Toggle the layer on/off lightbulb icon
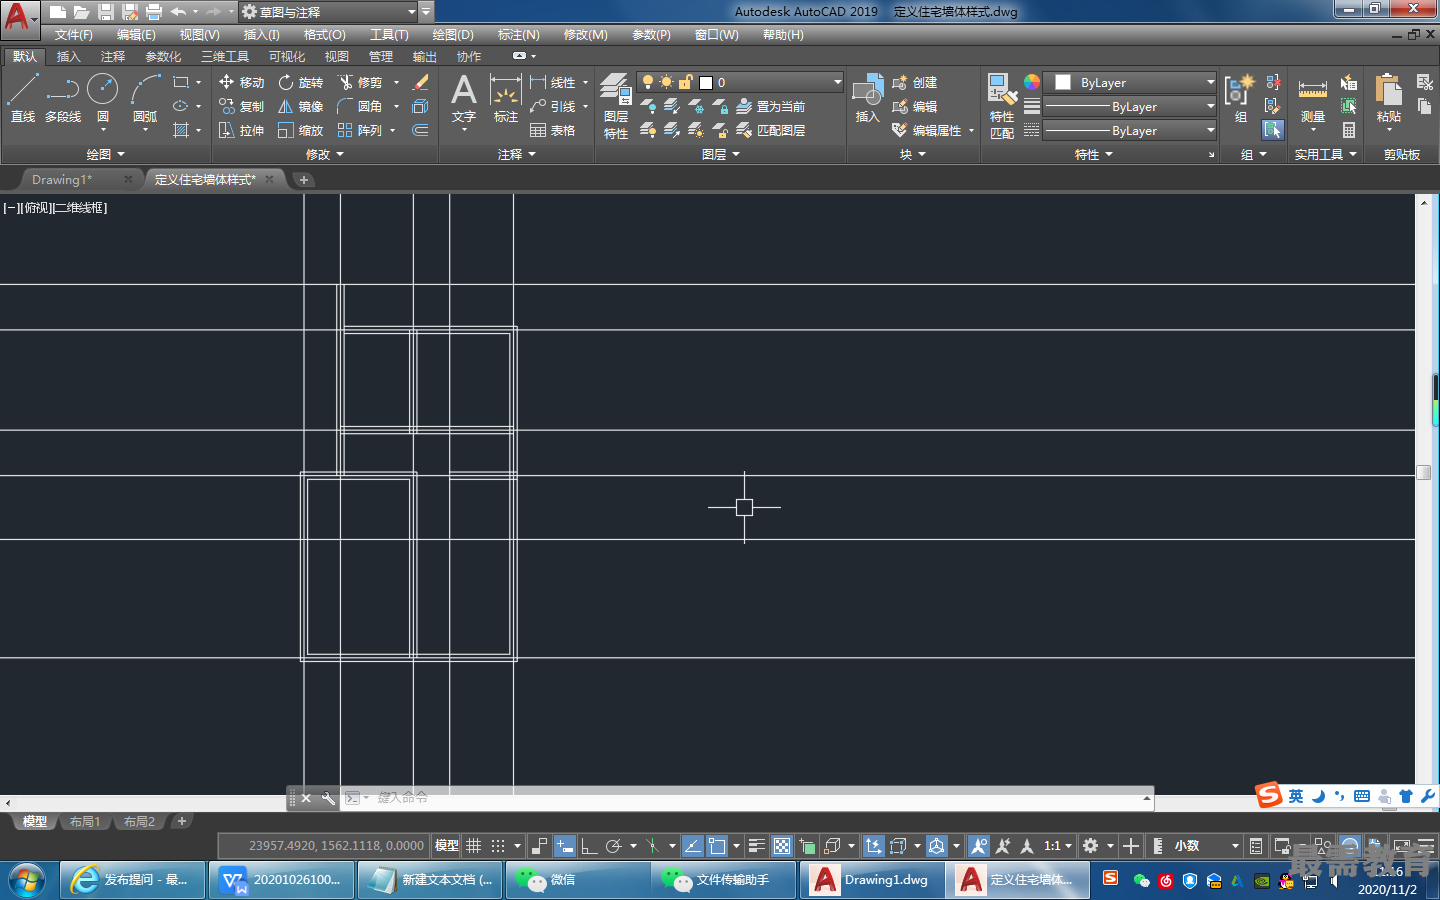 click(648, 82)
